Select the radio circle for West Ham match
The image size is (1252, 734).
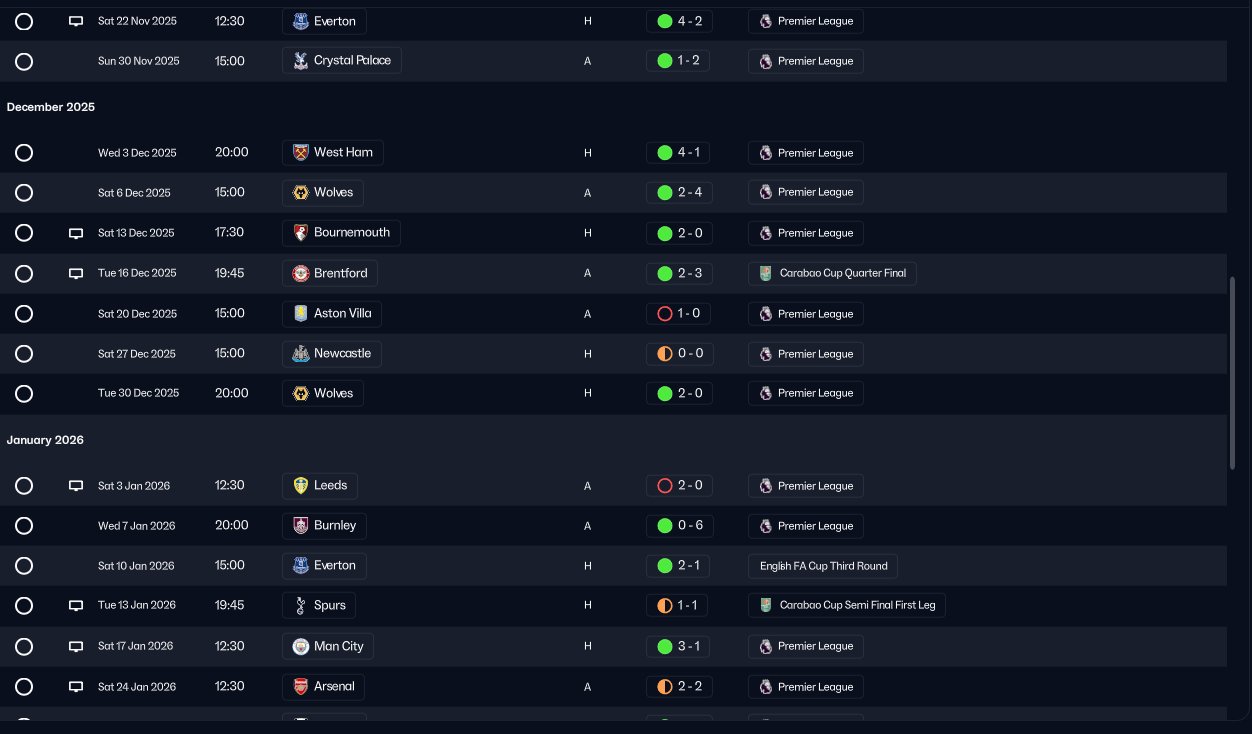tap(24, 153)
